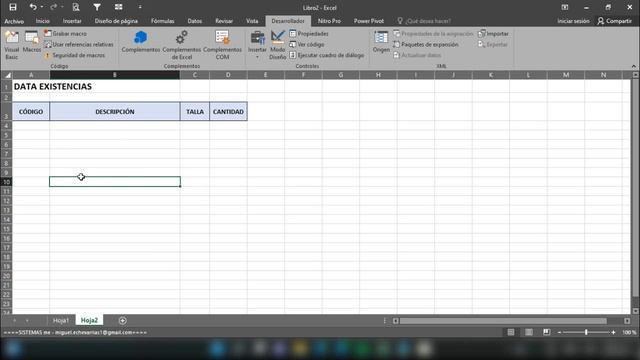
Task: Open control Propiedades
Action: (309, 33)
